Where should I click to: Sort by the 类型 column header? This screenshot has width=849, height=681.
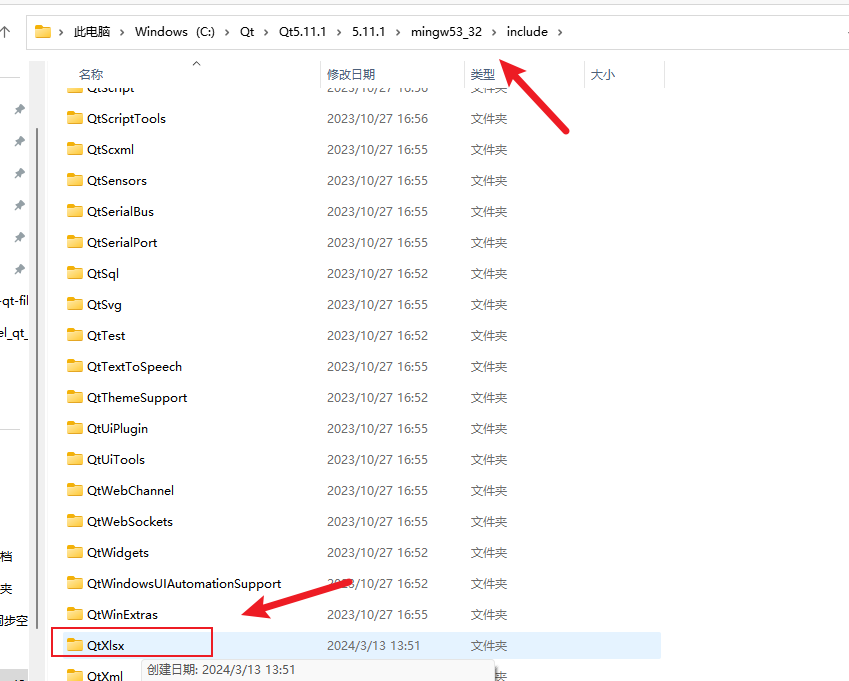click(483, 74)
